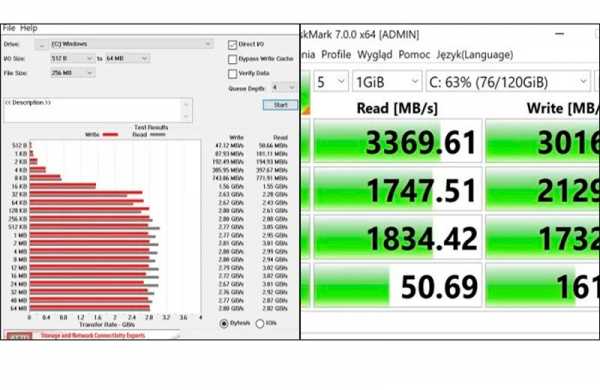Viewport: 600px width, 390px height.
Task: Open the I/O Size start dropdown 512 B
Action: point(72,59)
